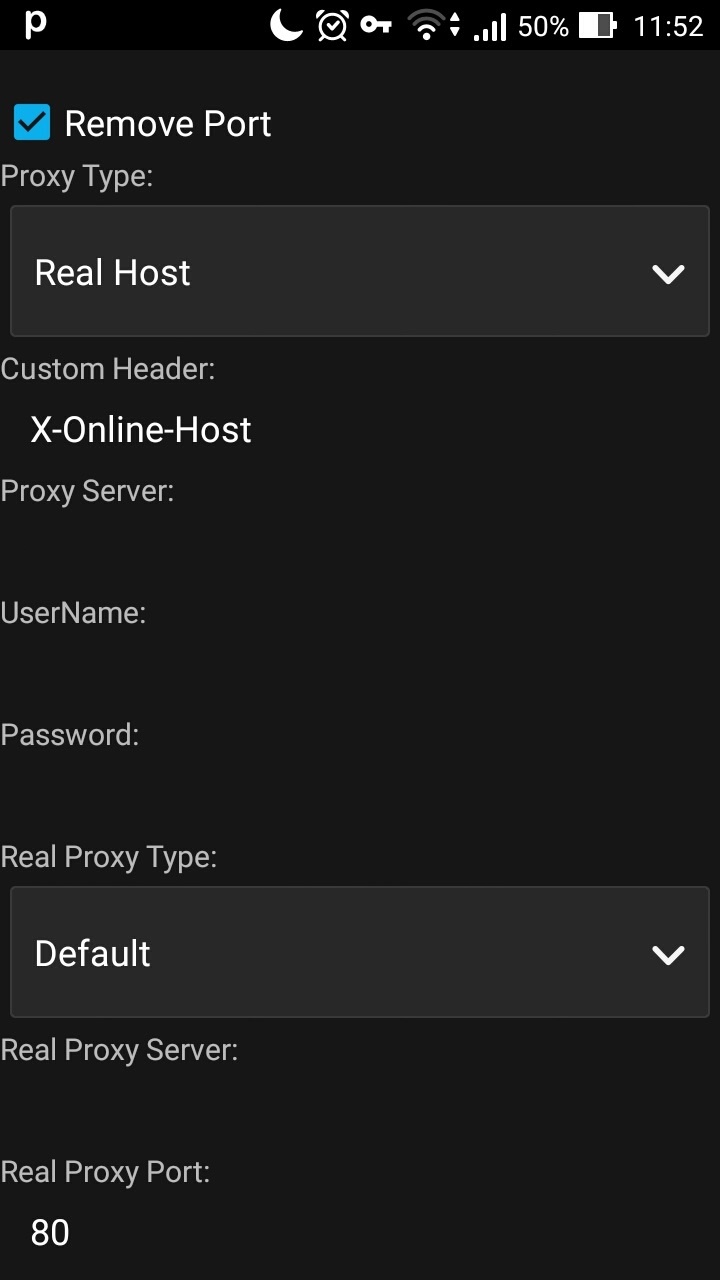Tap the 11:52 clock display

[x=668, y=26]
